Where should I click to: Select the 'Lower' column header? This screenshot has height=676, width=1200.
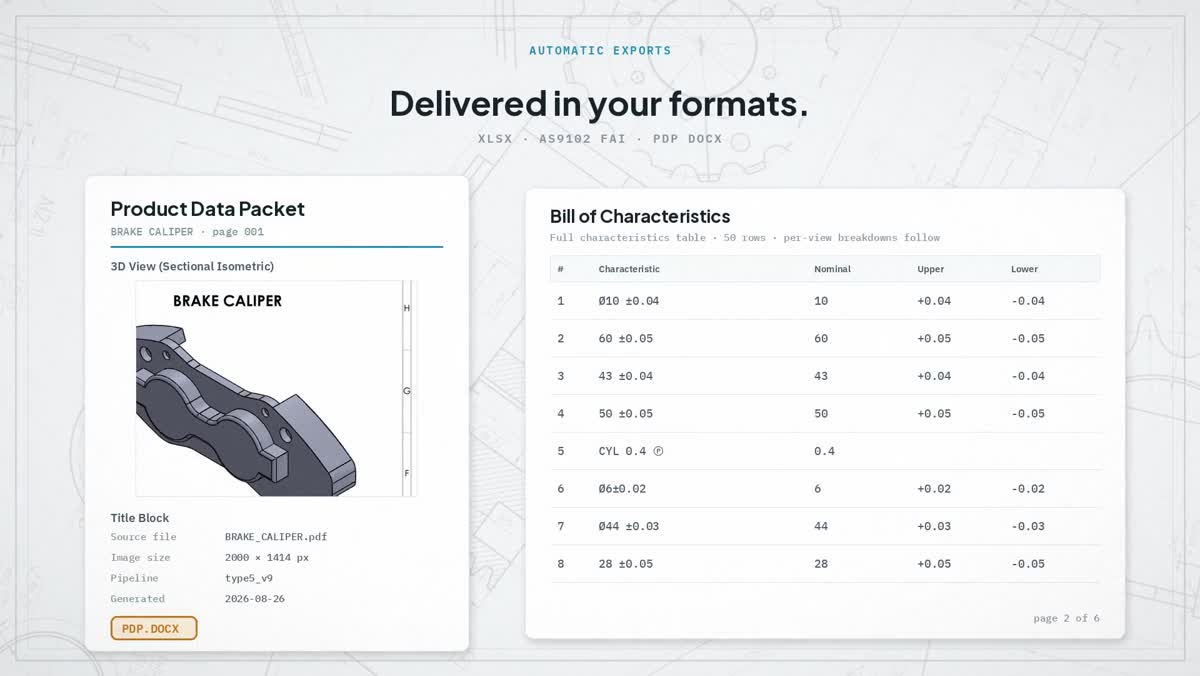point(1024,269)
